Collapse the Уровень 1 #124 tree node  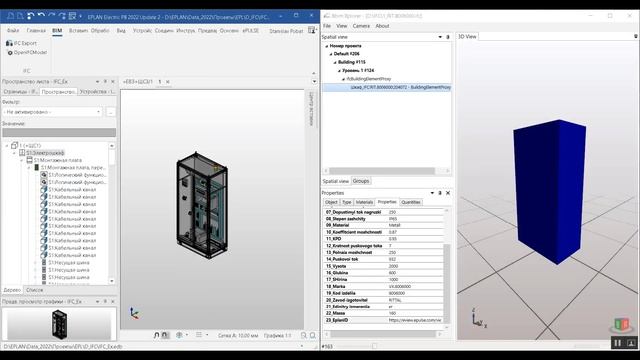click(339, 71)
